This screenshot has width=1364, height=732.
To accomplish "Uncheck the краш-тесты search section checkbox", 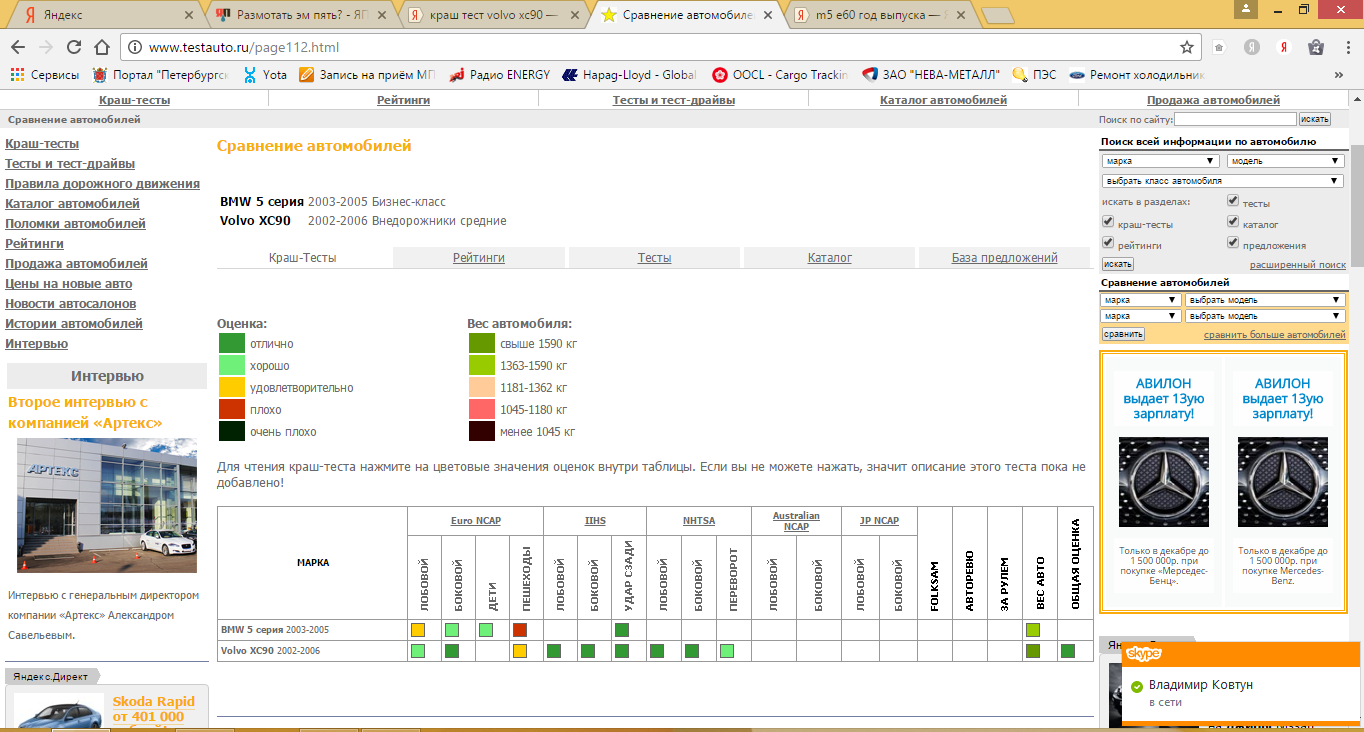I will tap(1108, 223).
